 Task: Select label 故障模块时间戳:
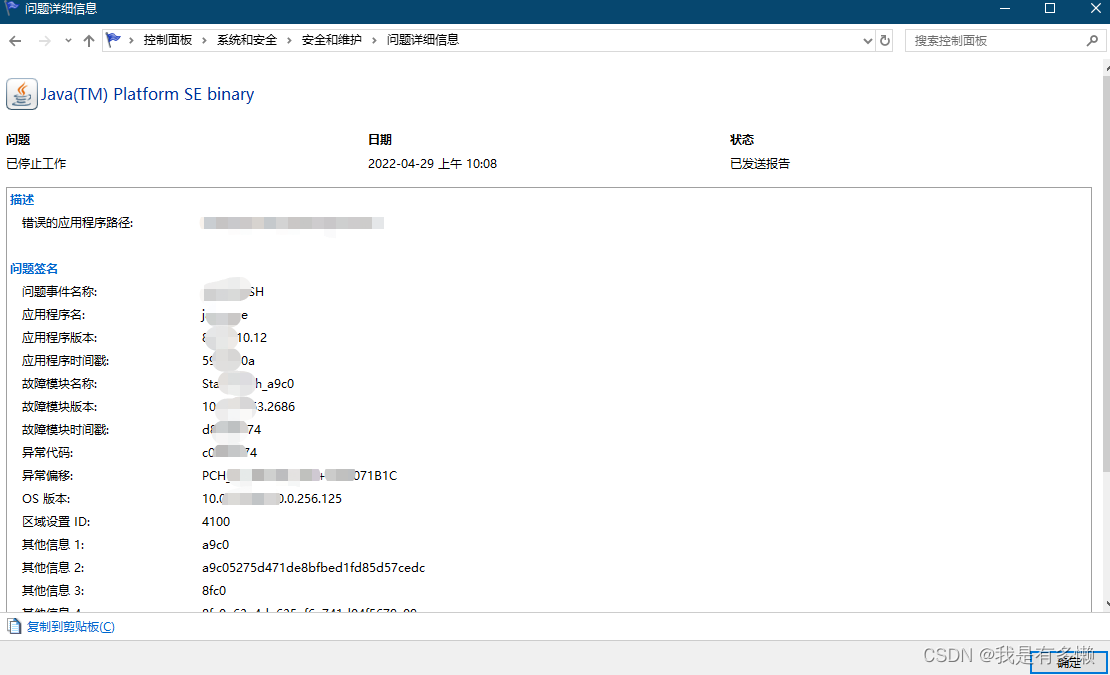[66, 429]
